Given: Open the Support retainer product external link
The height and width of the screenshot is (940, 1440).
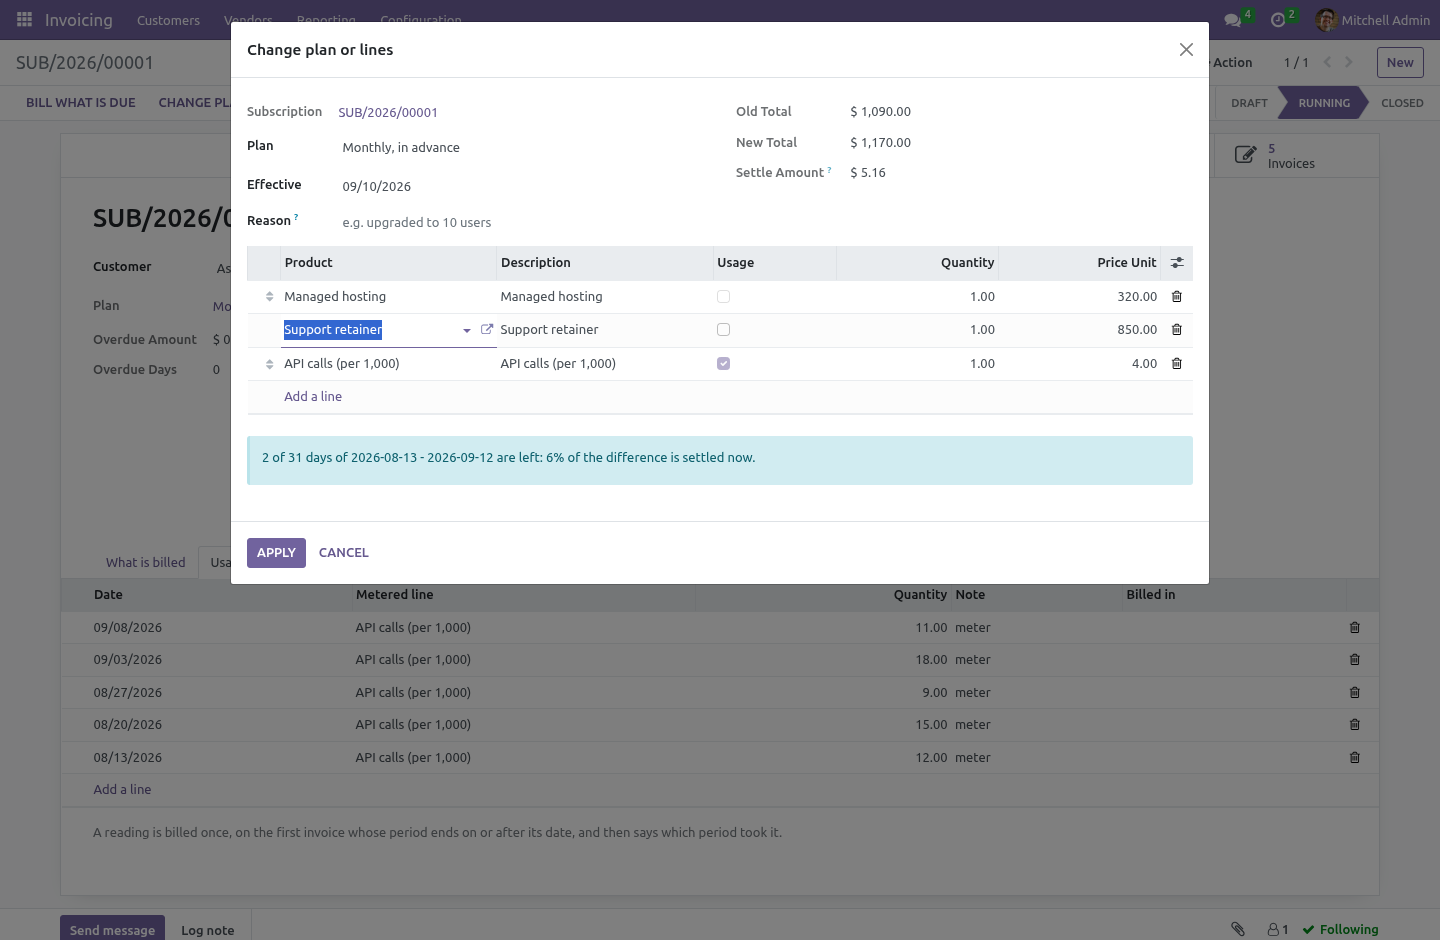Looking at the screenshot, I should click(487, 329).
